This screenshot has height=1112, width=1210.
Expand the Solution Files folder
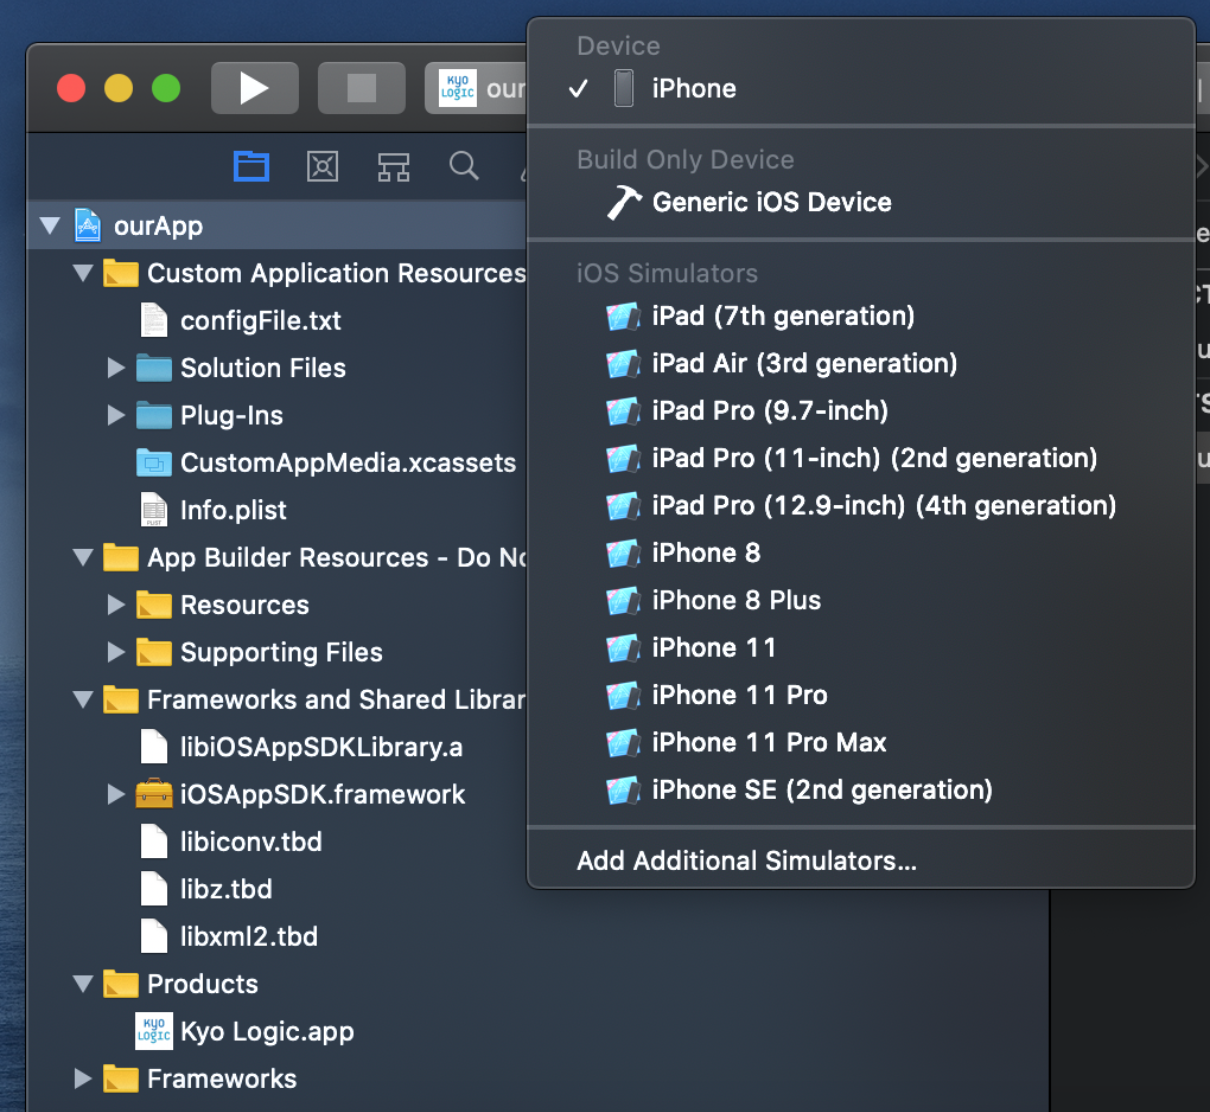116,368
